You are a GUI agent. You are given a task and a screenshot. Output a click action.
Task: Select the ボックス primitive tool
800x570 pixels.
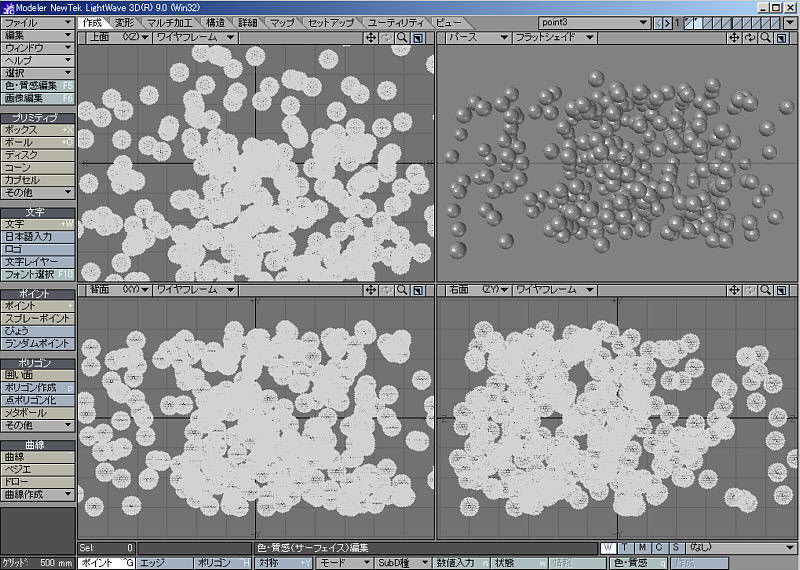(x=38, y=130)
